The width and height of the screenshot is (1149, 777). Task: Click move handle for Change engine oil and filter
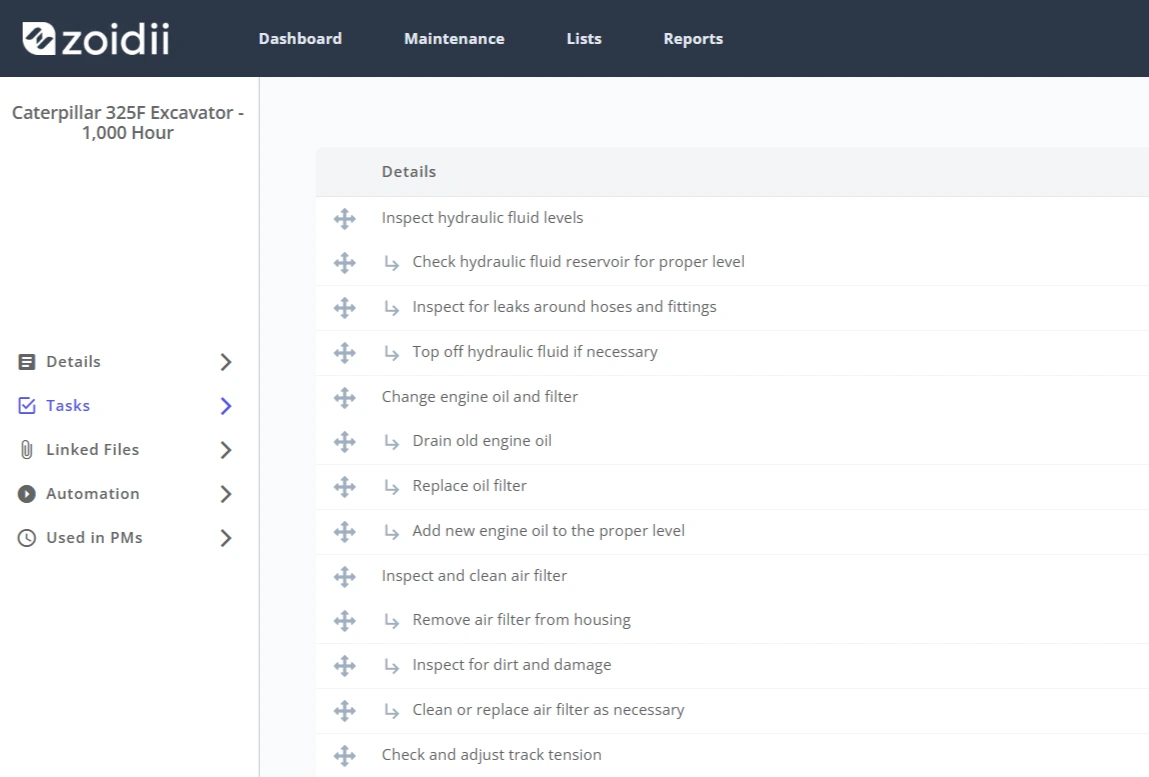tap(344, 397)
